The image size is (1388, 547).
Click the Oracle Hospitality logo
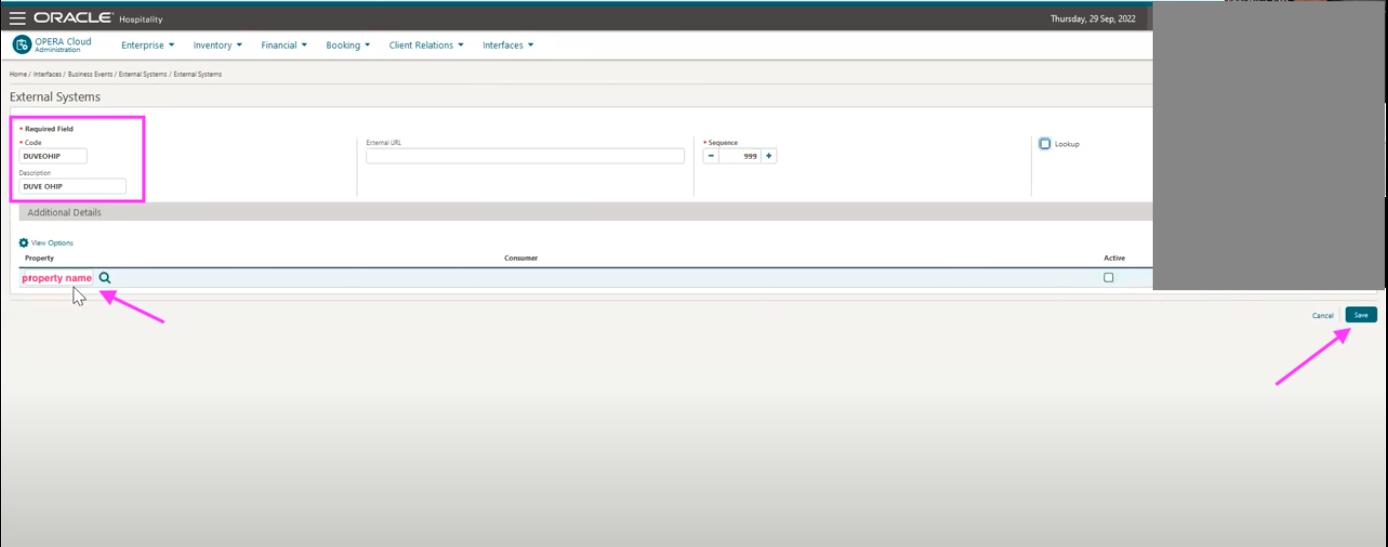point(98,19)
